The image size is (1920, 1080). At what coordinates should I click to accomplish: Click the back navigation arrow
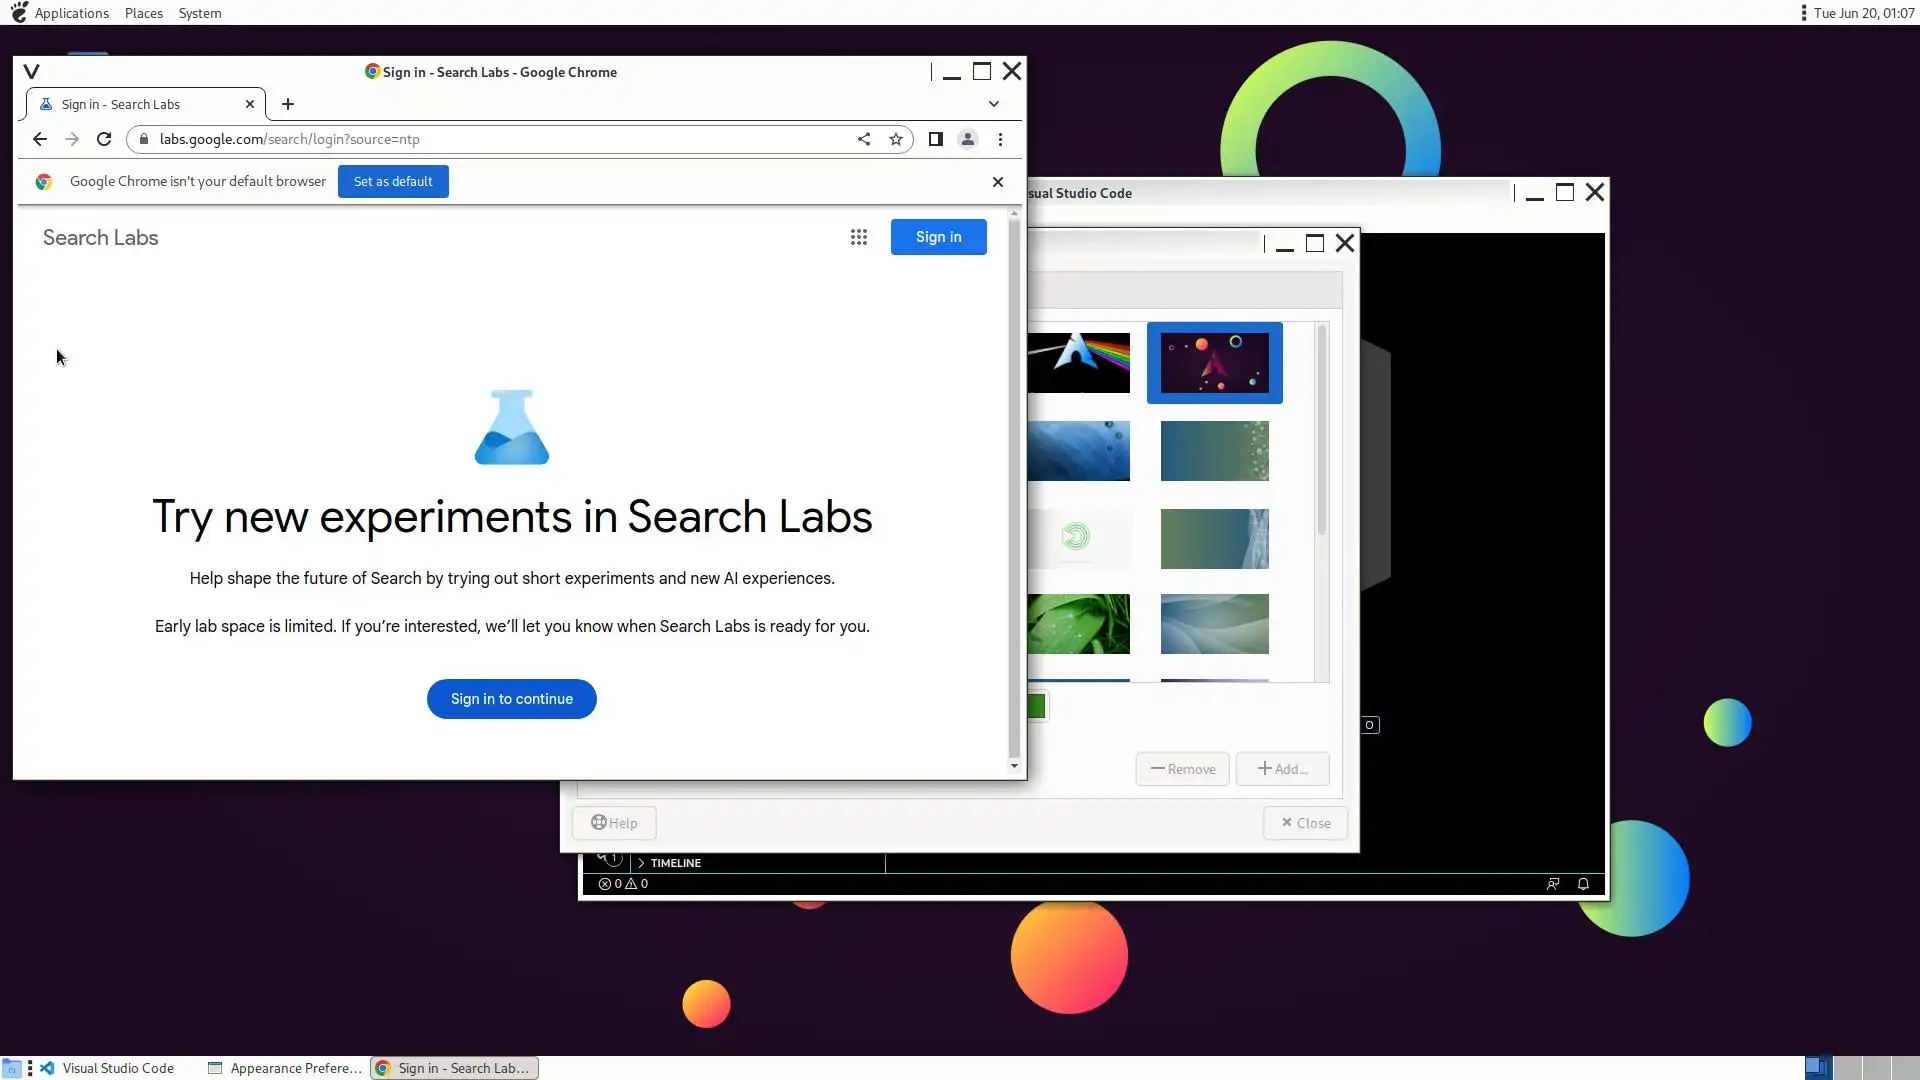(40, 139)
